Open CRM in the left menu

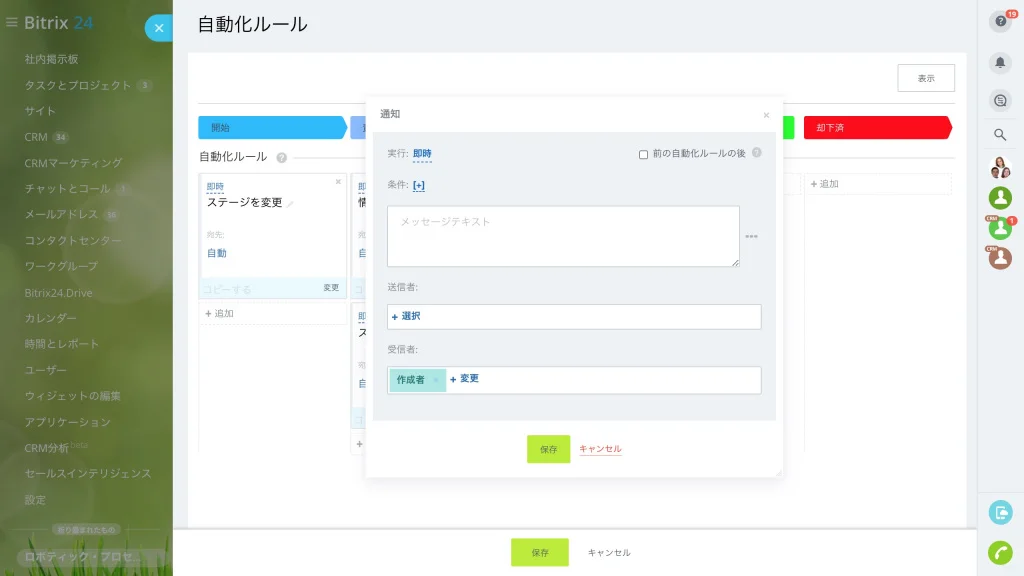(36, 137)
